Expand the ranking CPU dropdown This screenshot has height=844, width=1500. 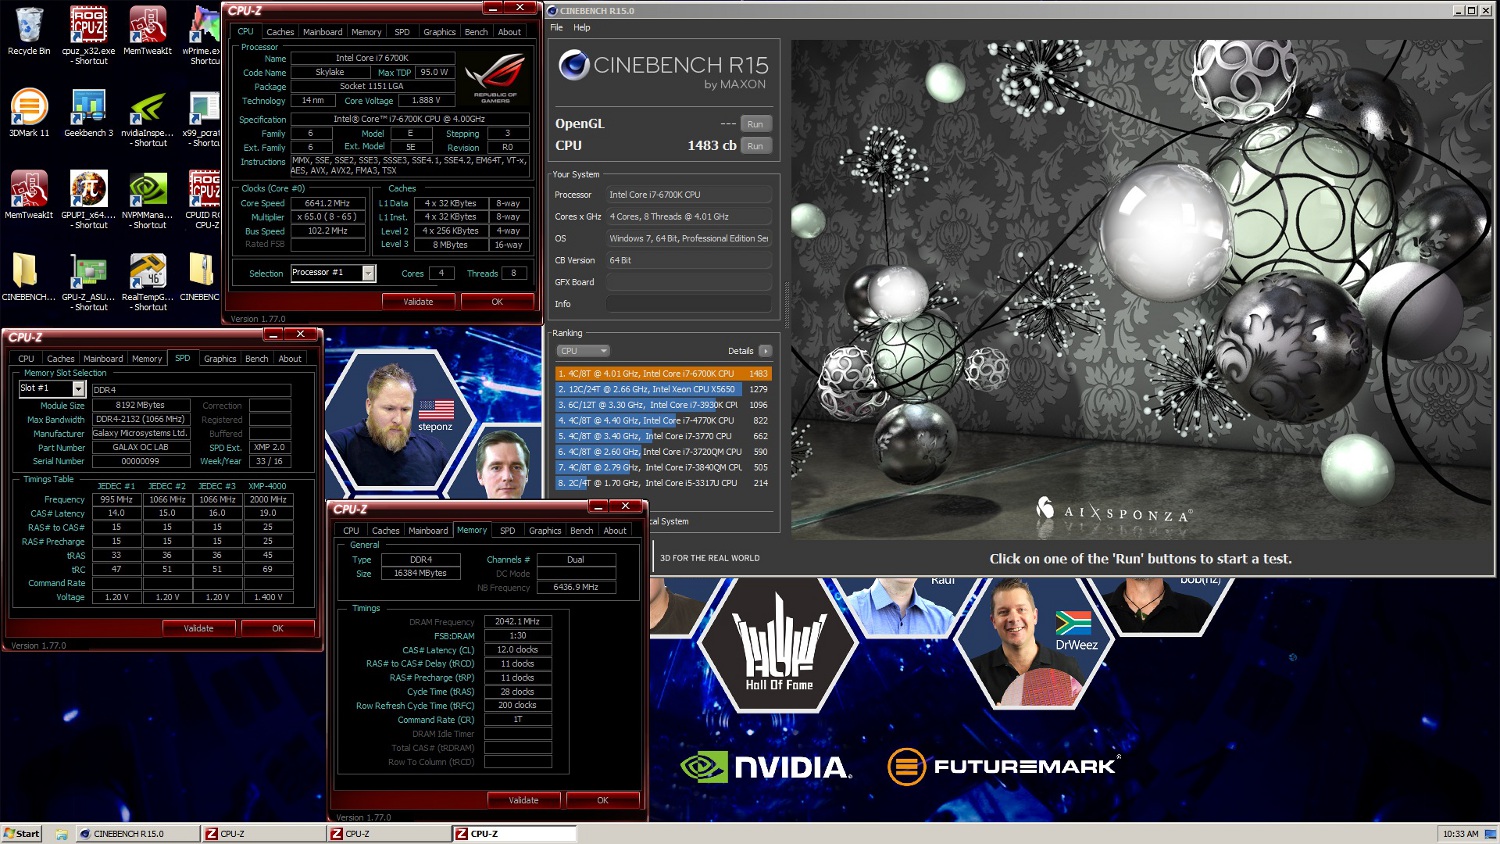coord(583,351)
